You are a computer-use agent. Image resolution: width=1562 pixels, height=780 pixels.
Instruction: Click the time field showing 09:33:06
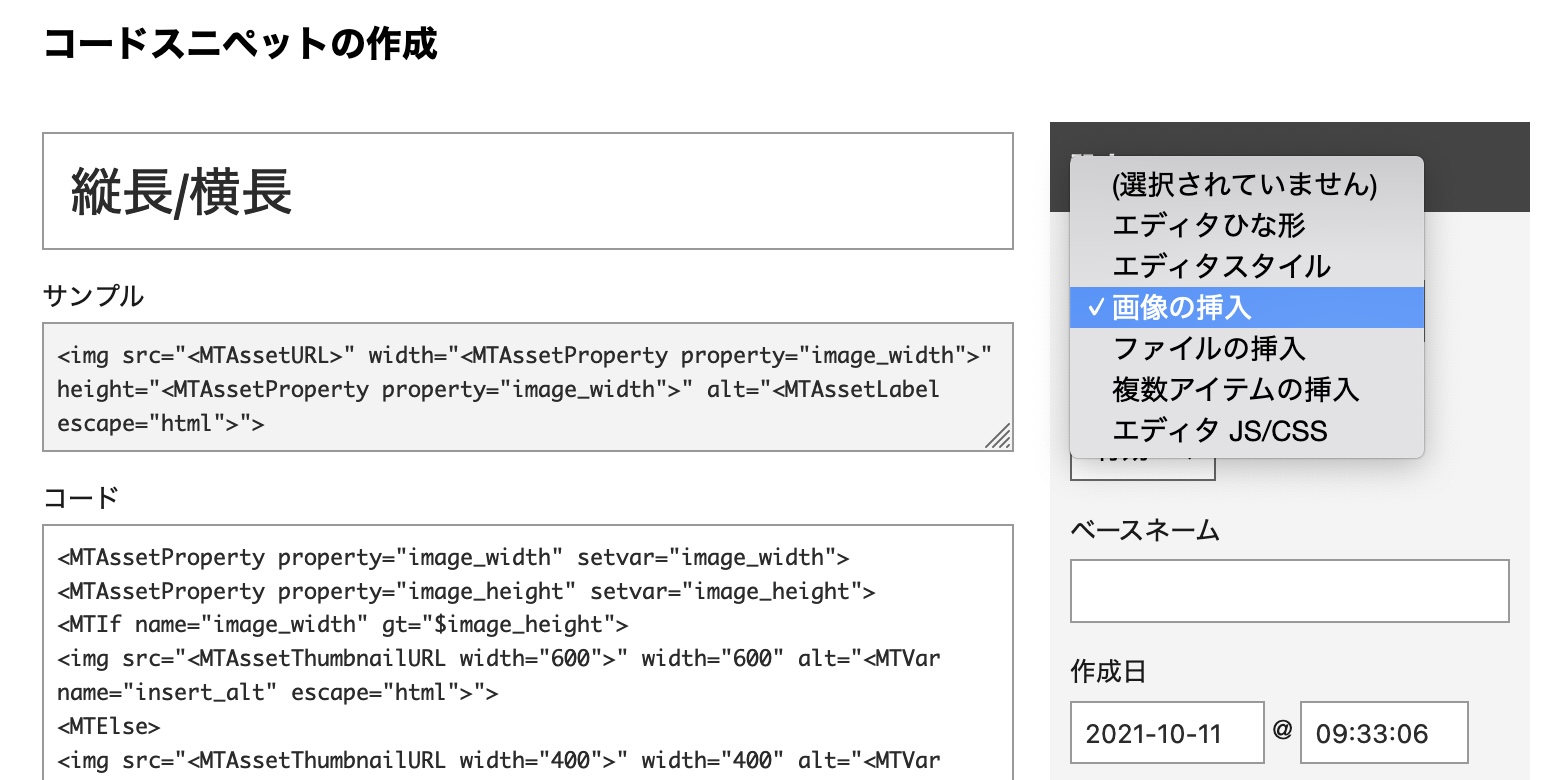1384,731
